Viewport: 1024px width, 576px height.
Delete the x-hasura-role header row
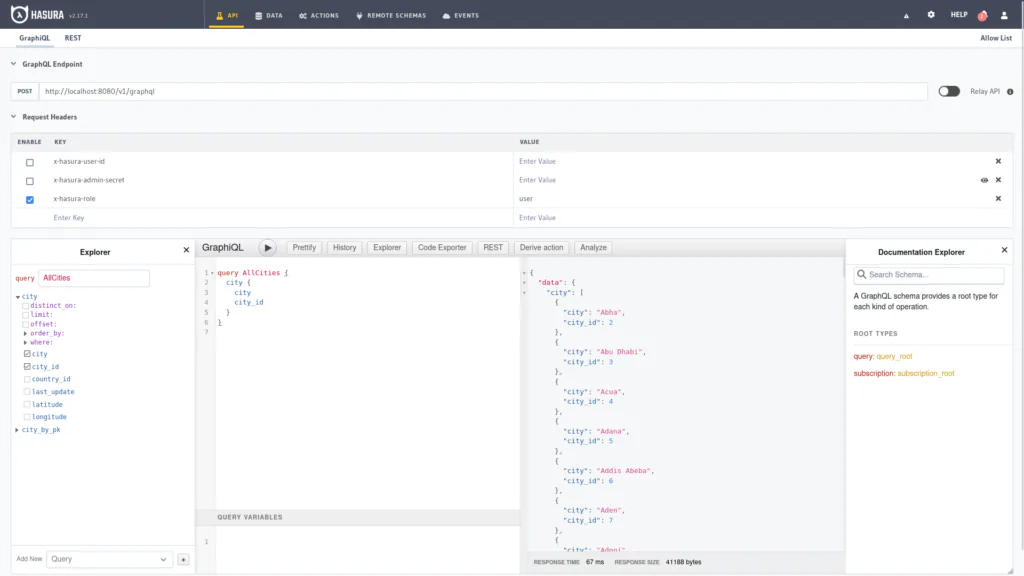[x=998, y=199]
